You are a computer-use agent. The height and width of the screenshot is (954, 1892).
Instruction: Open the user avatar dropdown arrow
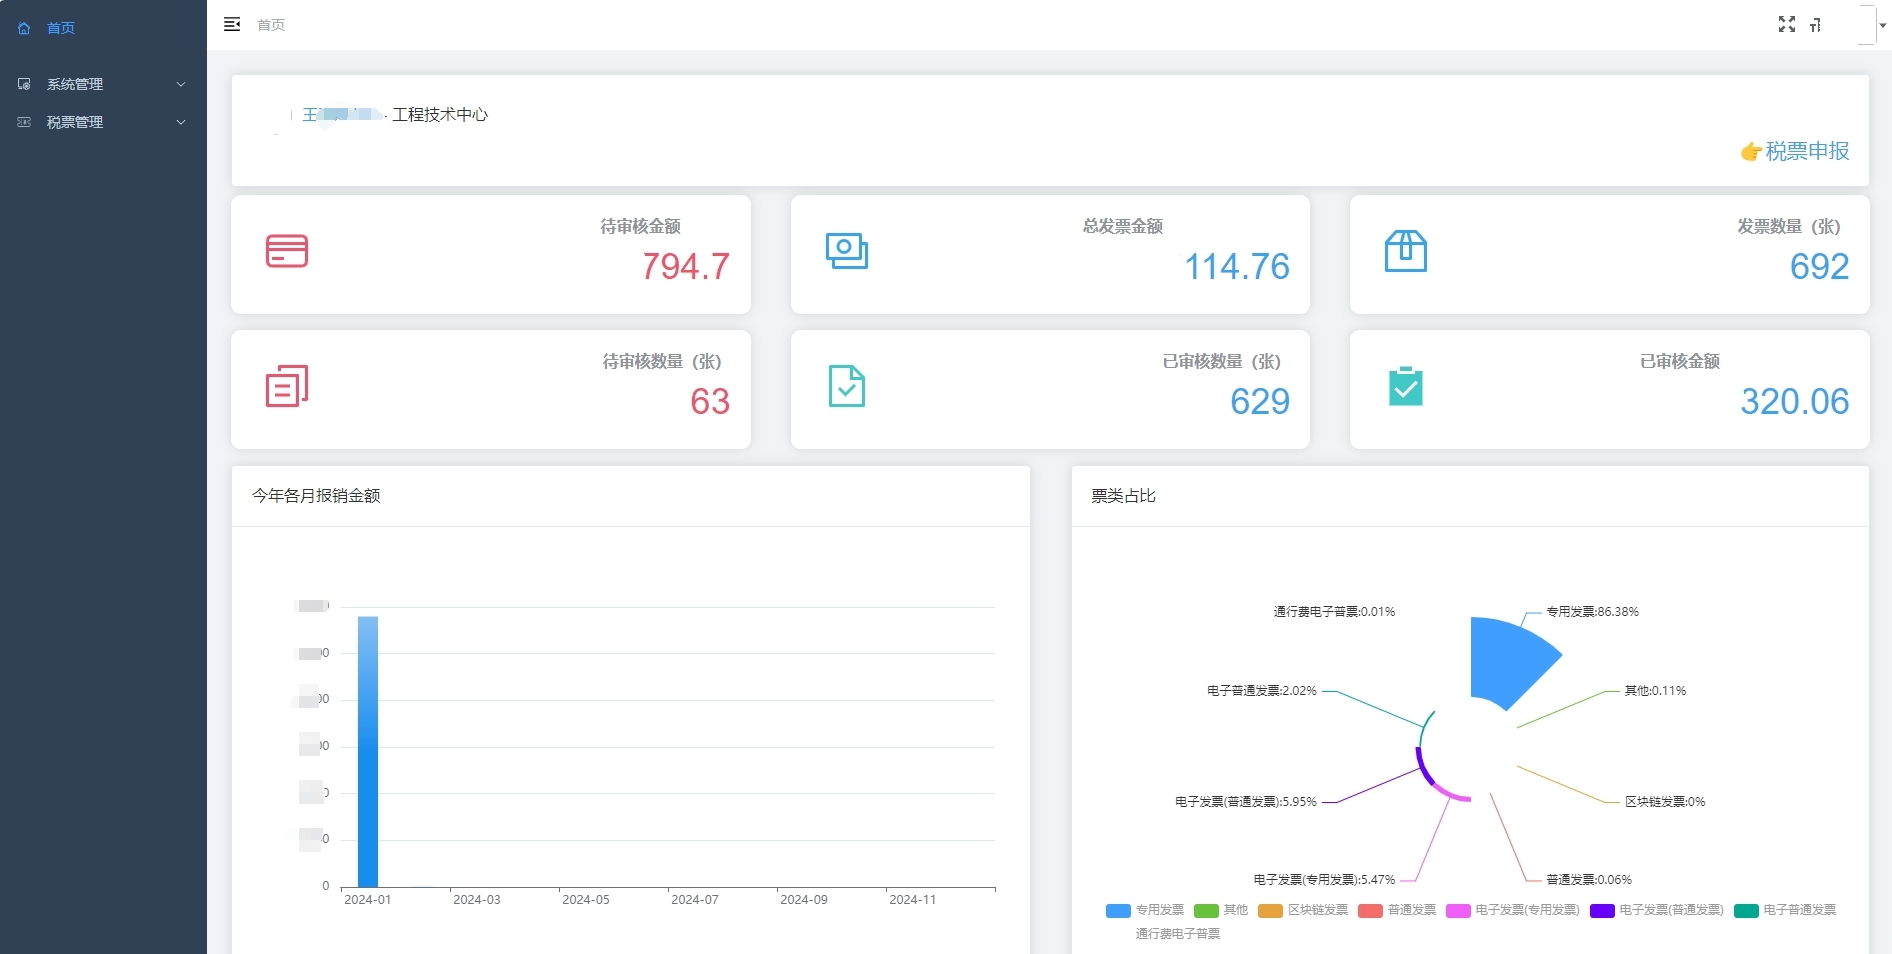coord(1883,25)
